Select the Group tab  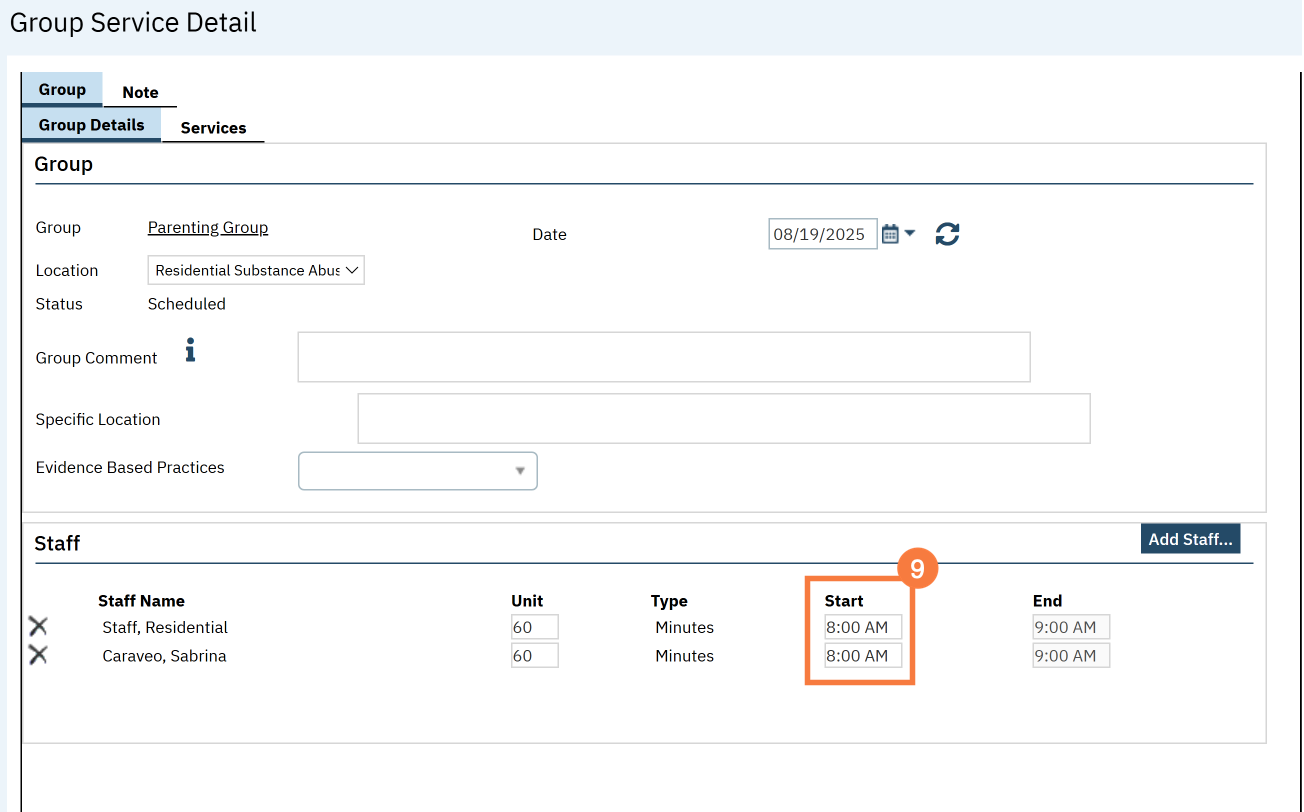pos(62,90)
